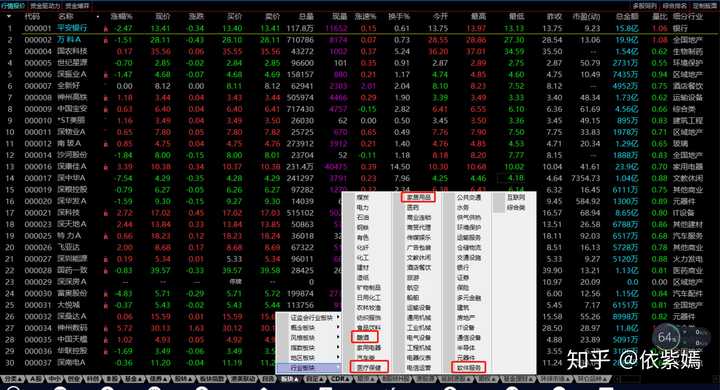The height and width of the screenshot is (390, 720).
Task: Choose 银行 from the industry list
Action: (463, 268)
